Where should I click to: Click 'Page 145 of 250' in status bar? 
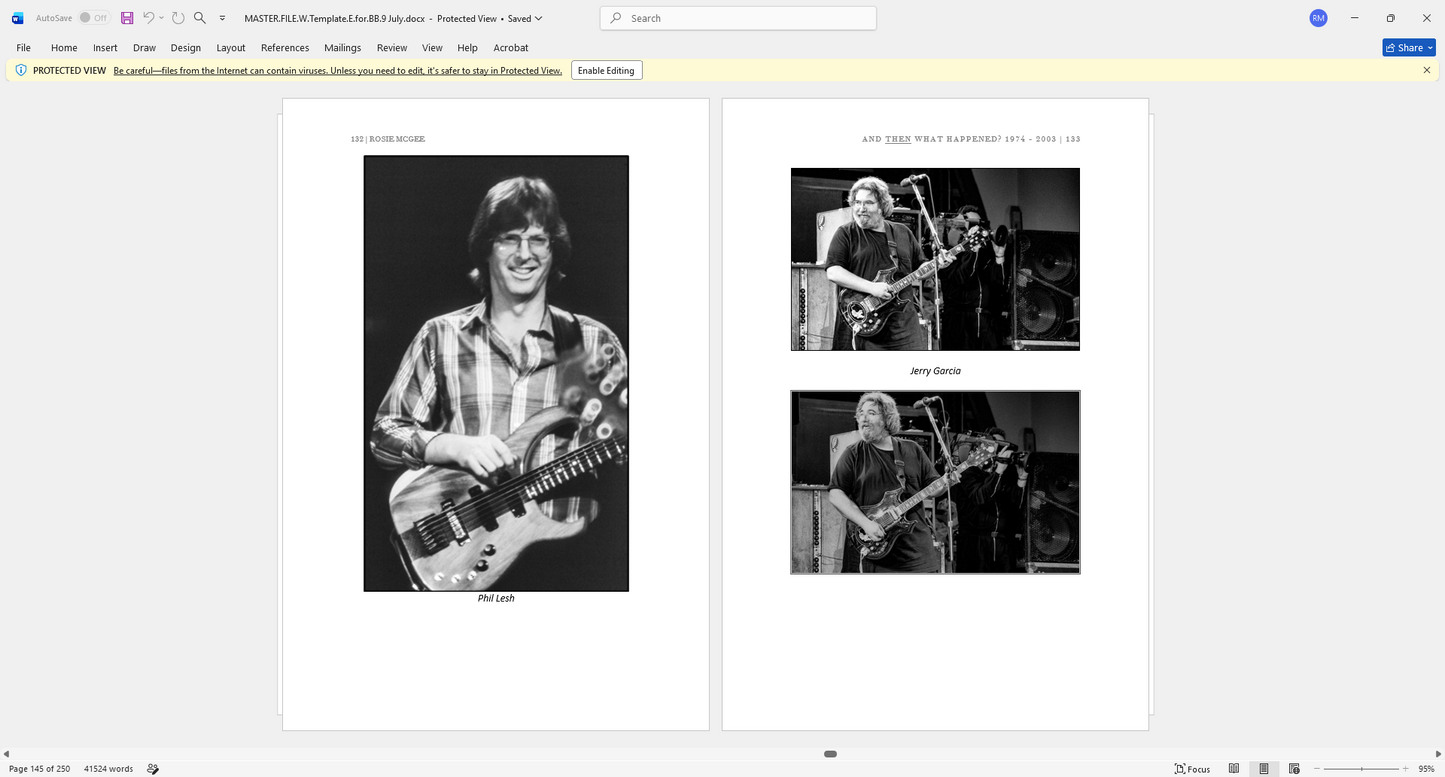(x=39, y=768)
